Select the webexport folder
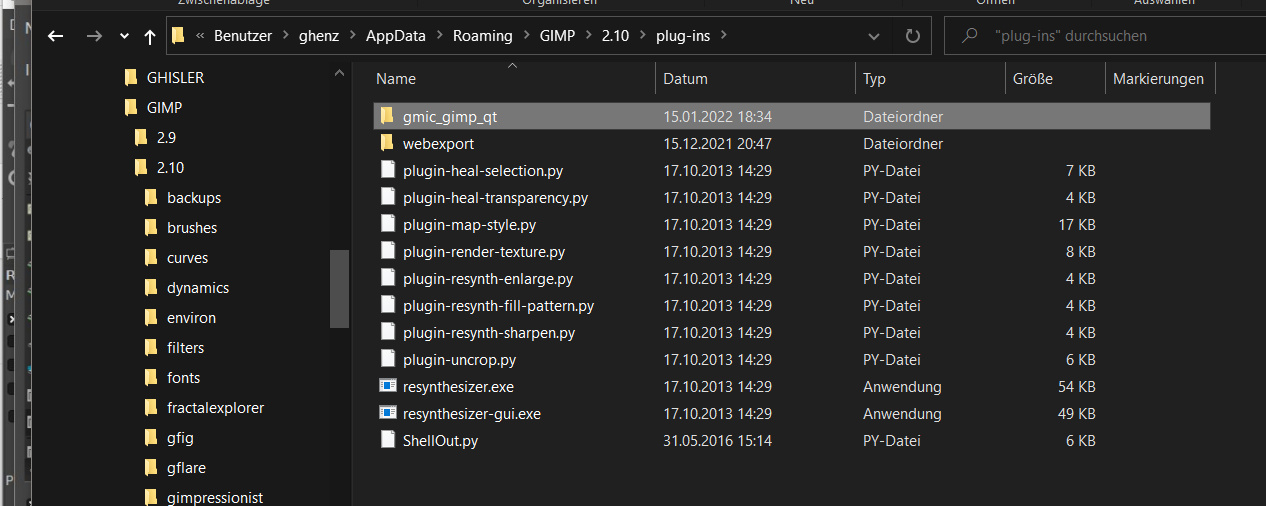The width and height of the screenshot is (1266, 506). point(438,144)
